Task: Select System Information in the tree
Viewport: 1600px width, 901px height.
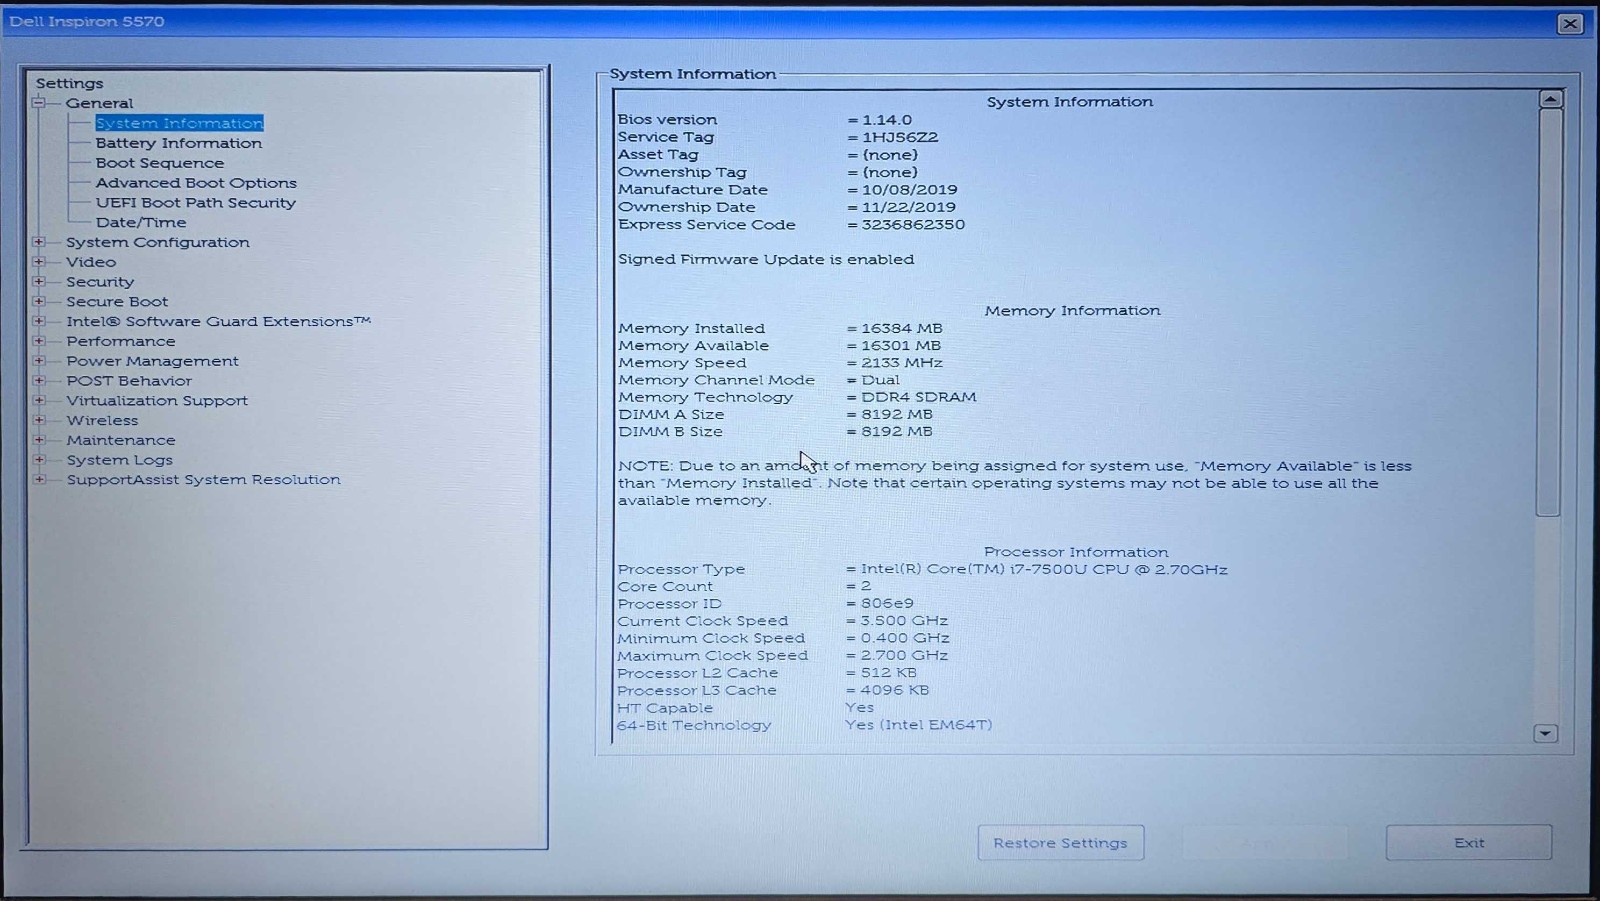Action: pos(179,123)
